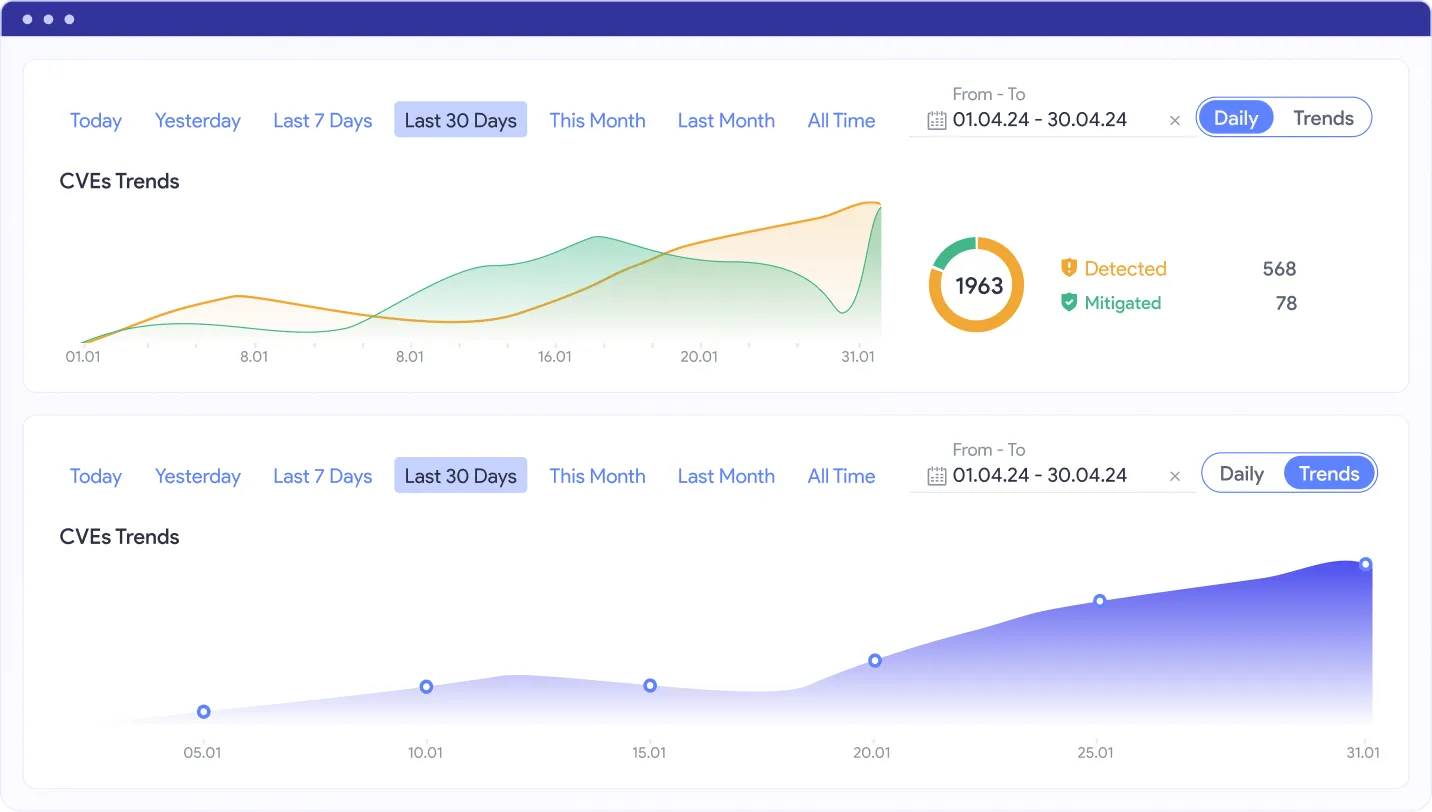Click the Mitigated count 78
The image size is (1432, 812).
[x=1286, y=303]
